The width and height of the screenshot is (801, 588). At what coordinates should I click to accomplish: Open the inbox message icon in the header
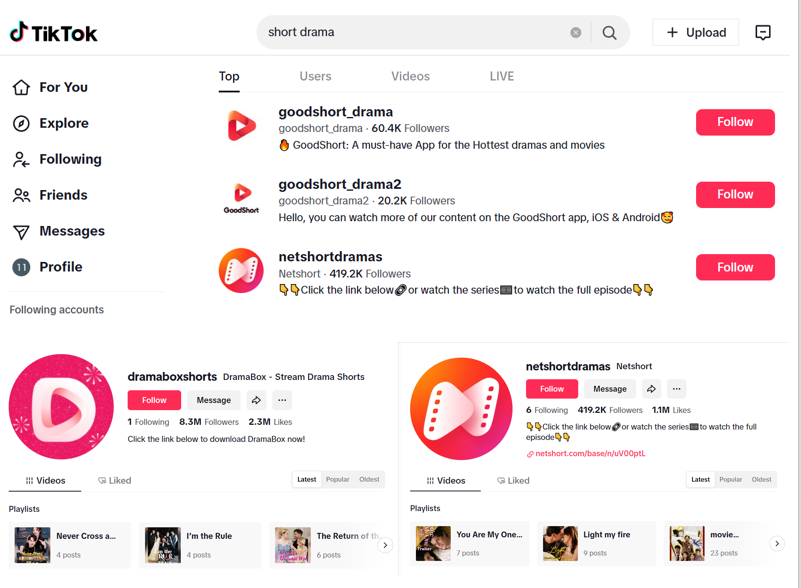point(763,32)
